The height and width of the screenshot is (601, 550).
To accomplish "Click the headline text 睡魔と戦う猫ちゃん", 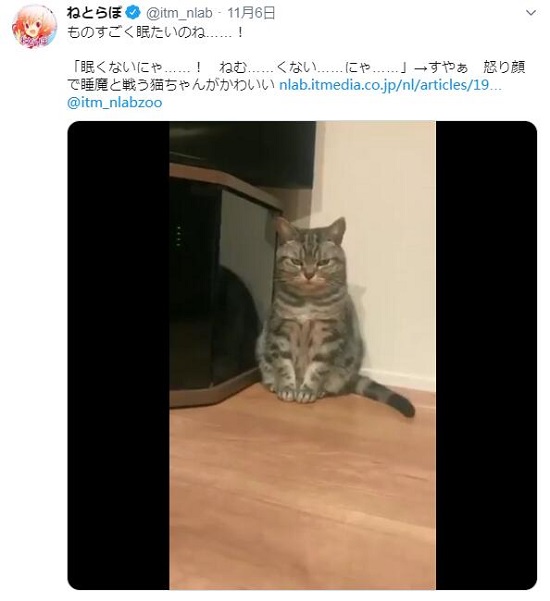I will tap(128, 85).
